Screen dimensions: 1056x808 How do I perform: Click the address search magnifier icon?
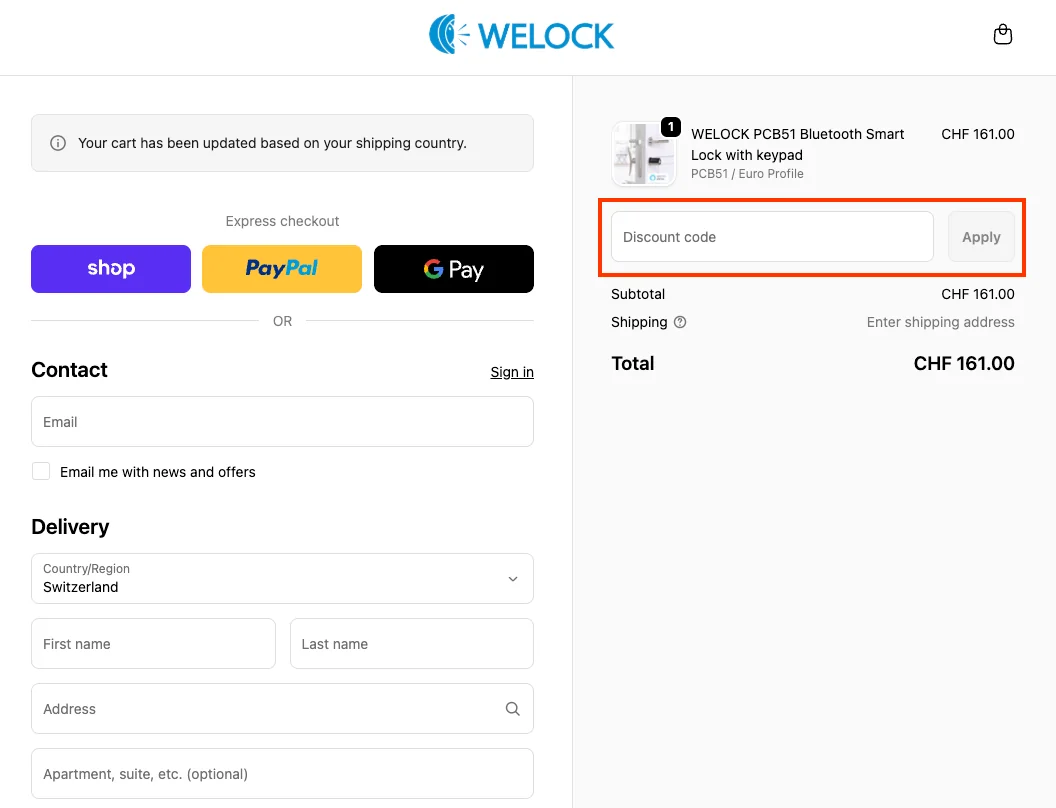click(512, 708)
